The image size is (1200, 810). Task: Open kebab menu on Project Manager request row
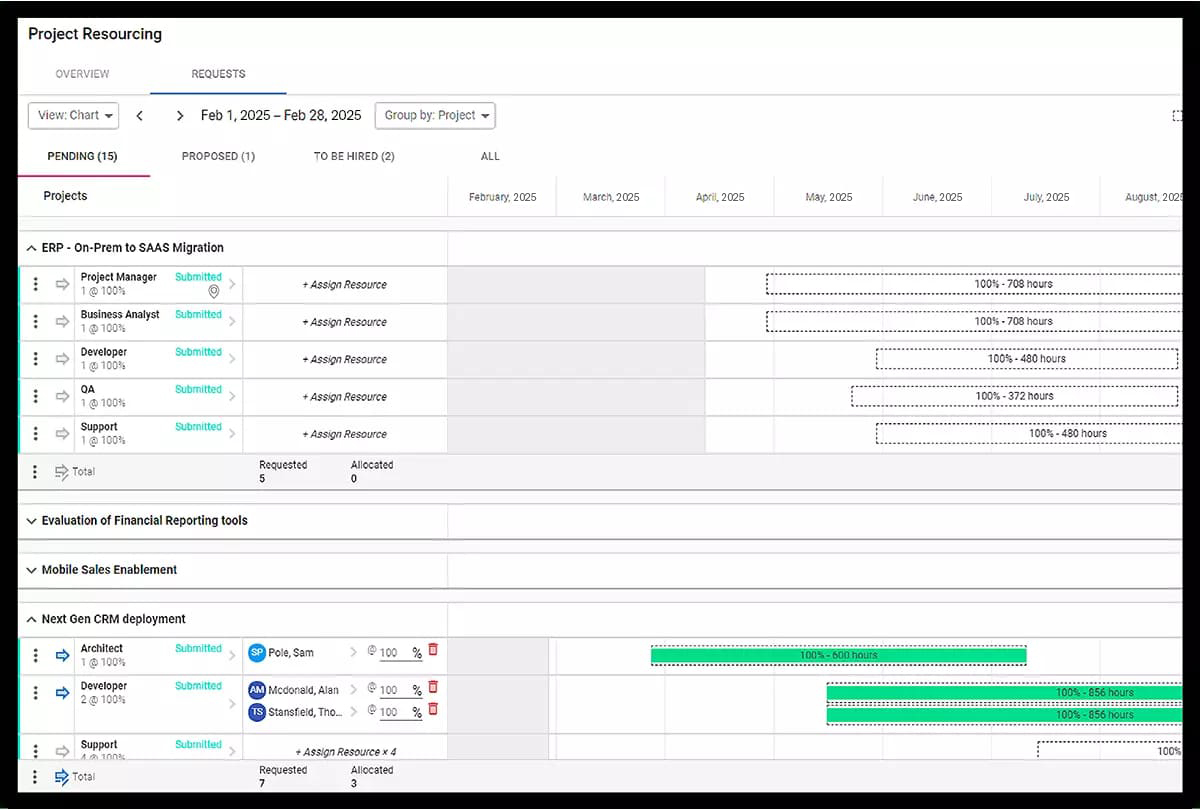tap(38, 284)
